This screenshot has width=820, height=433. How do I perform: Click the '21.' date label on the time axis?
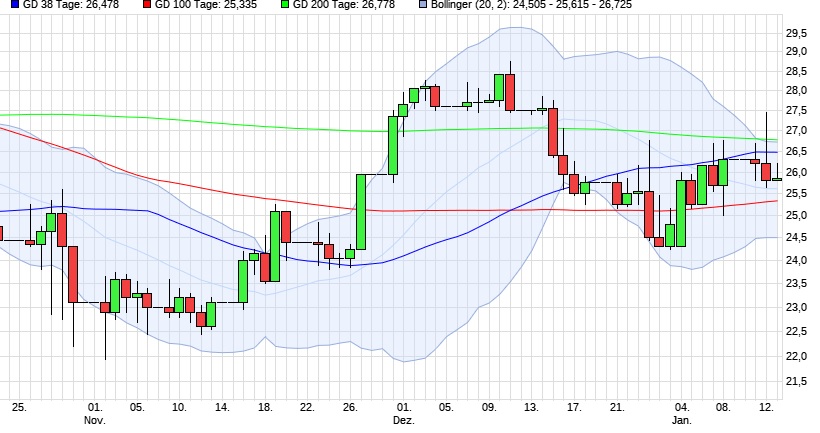pyautogui.click(x=617, y=407)
